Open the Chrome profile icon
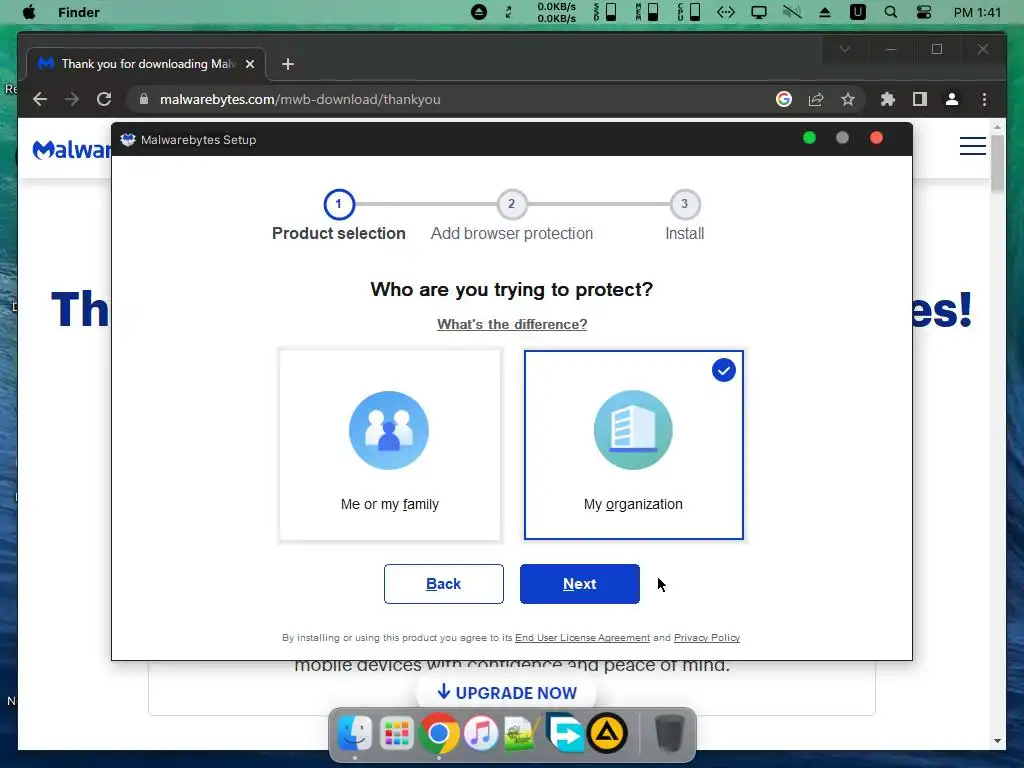This screenshot has width=1024, height=768. [952, 99]
